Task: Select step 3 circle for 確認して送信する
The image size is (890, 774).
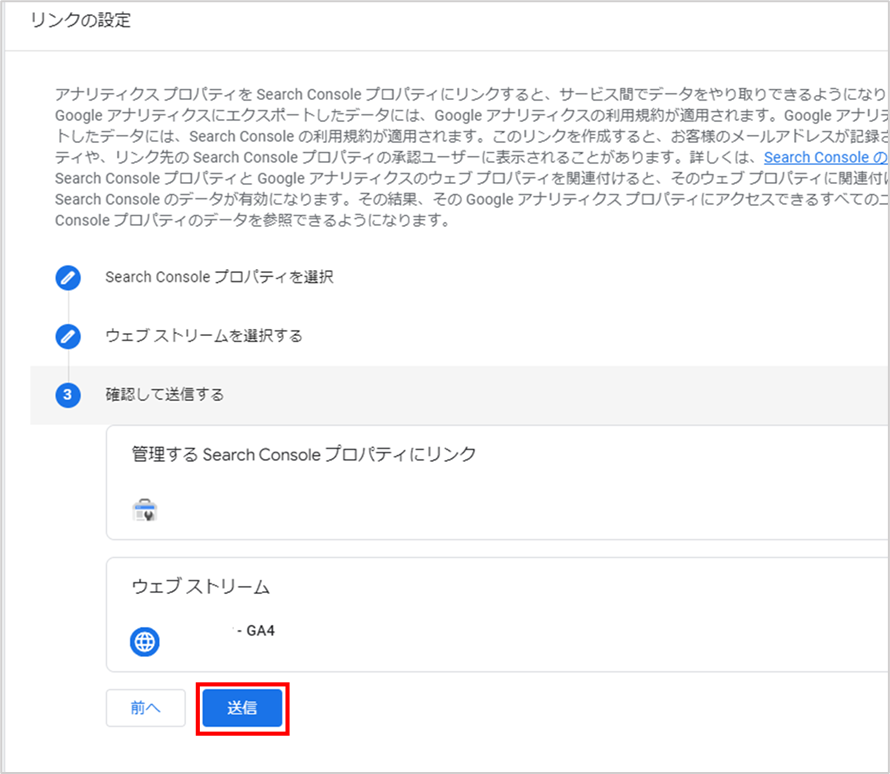Action: (68, 395)
